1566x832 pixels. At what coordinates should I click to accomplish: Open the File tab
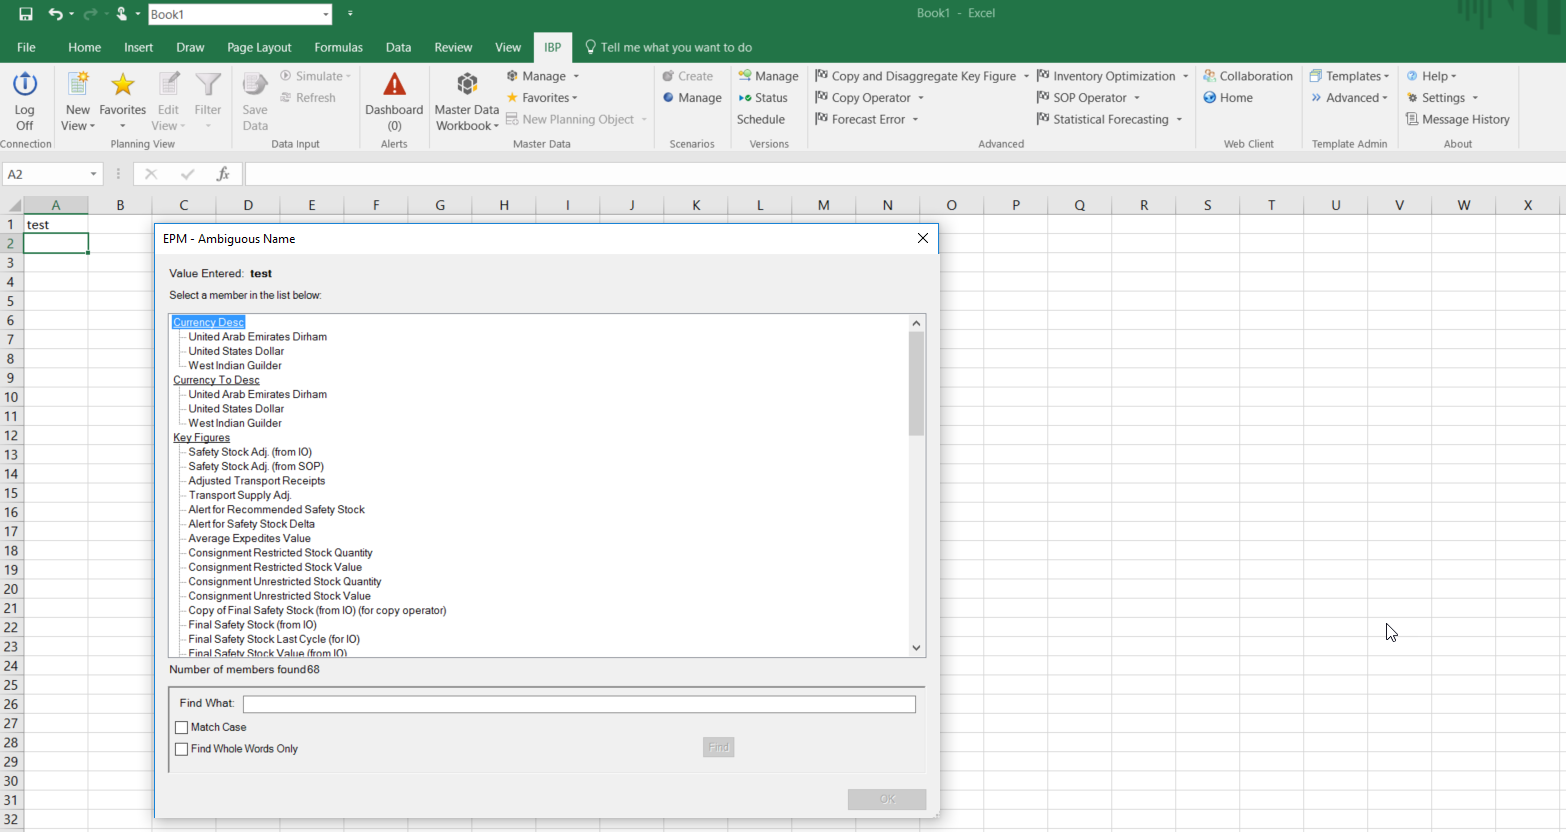coord(26,47)
